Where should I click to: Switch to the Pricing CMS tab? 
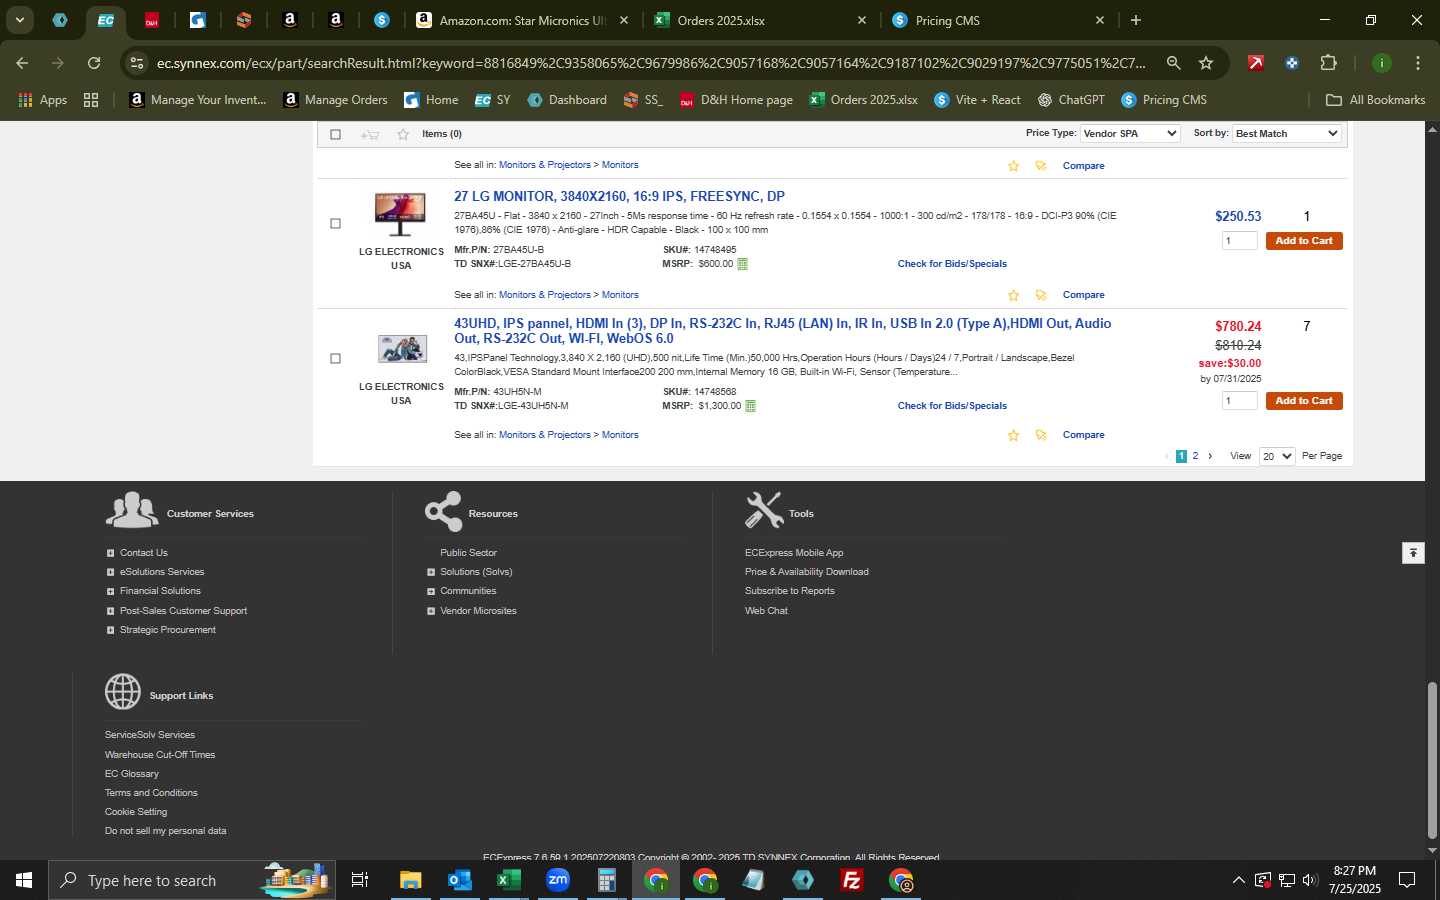998,20
